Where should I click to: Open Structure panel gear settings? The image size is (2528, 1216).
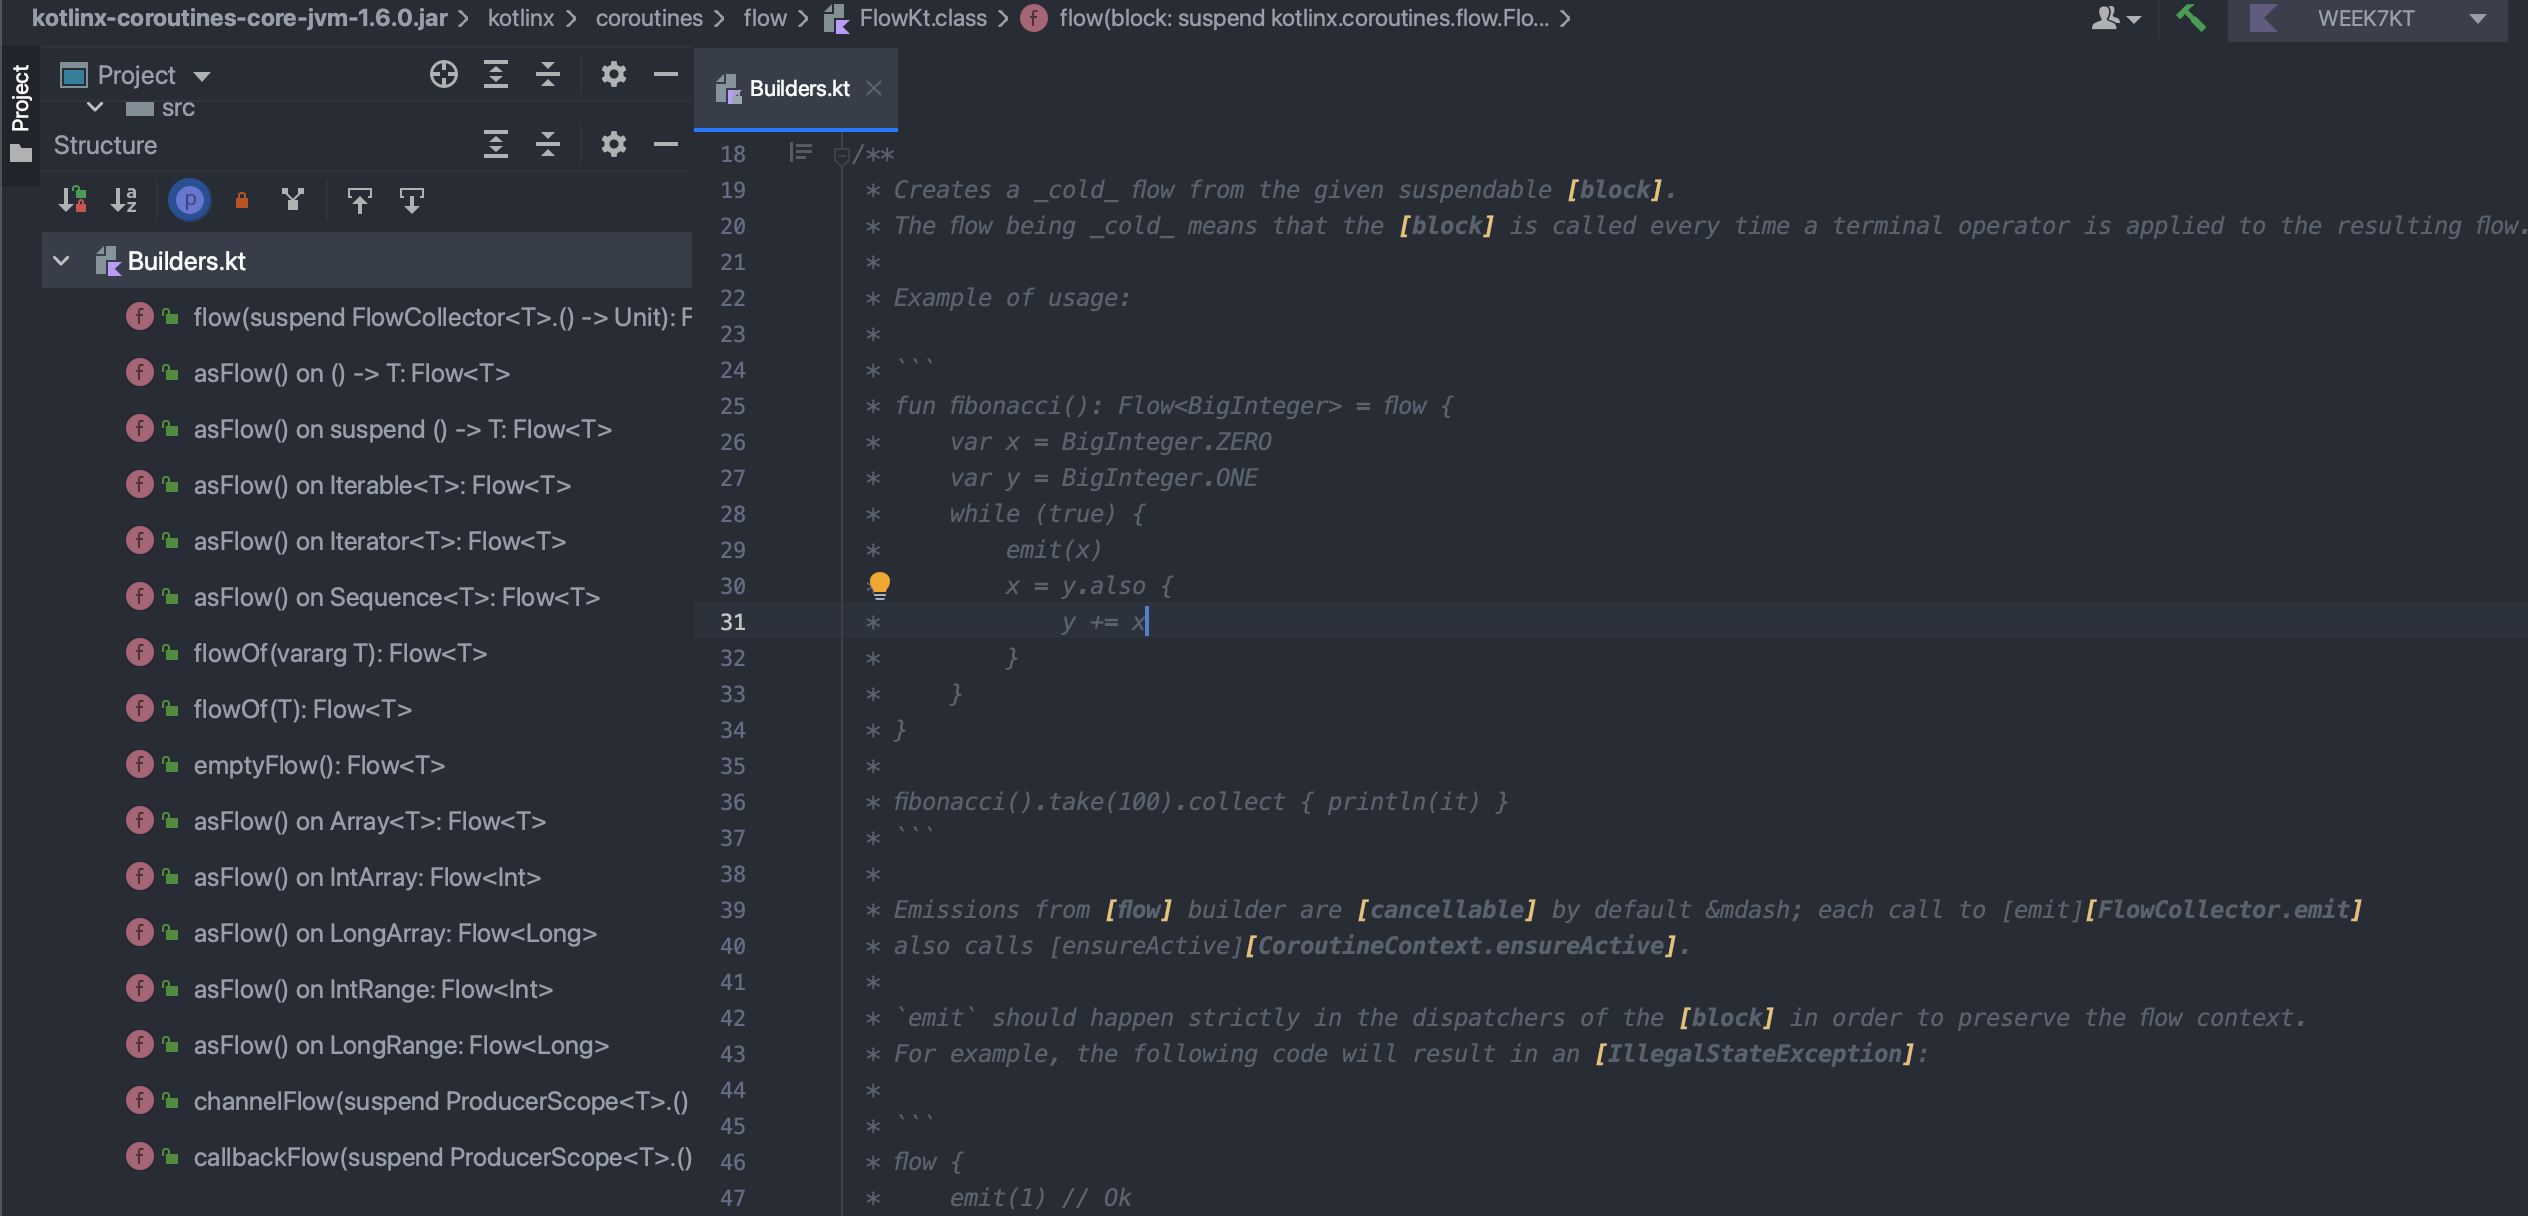pyautogui.click(x=613, y=144)
